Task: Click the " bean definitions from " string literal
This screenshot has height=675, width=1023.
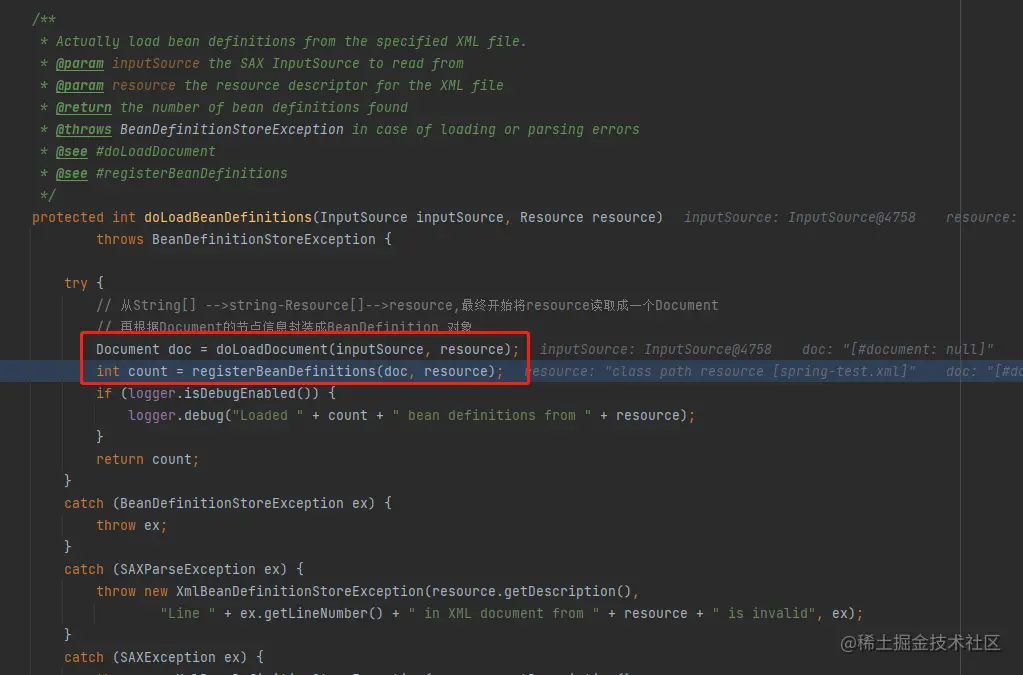Action: tap(492, 415)
